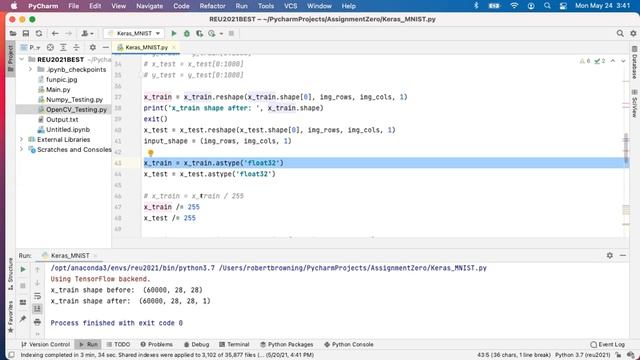Open the Python 3.7 (reu2021) interpreter selector
Viewport: 640px width, 360px height.
[583, 355]
